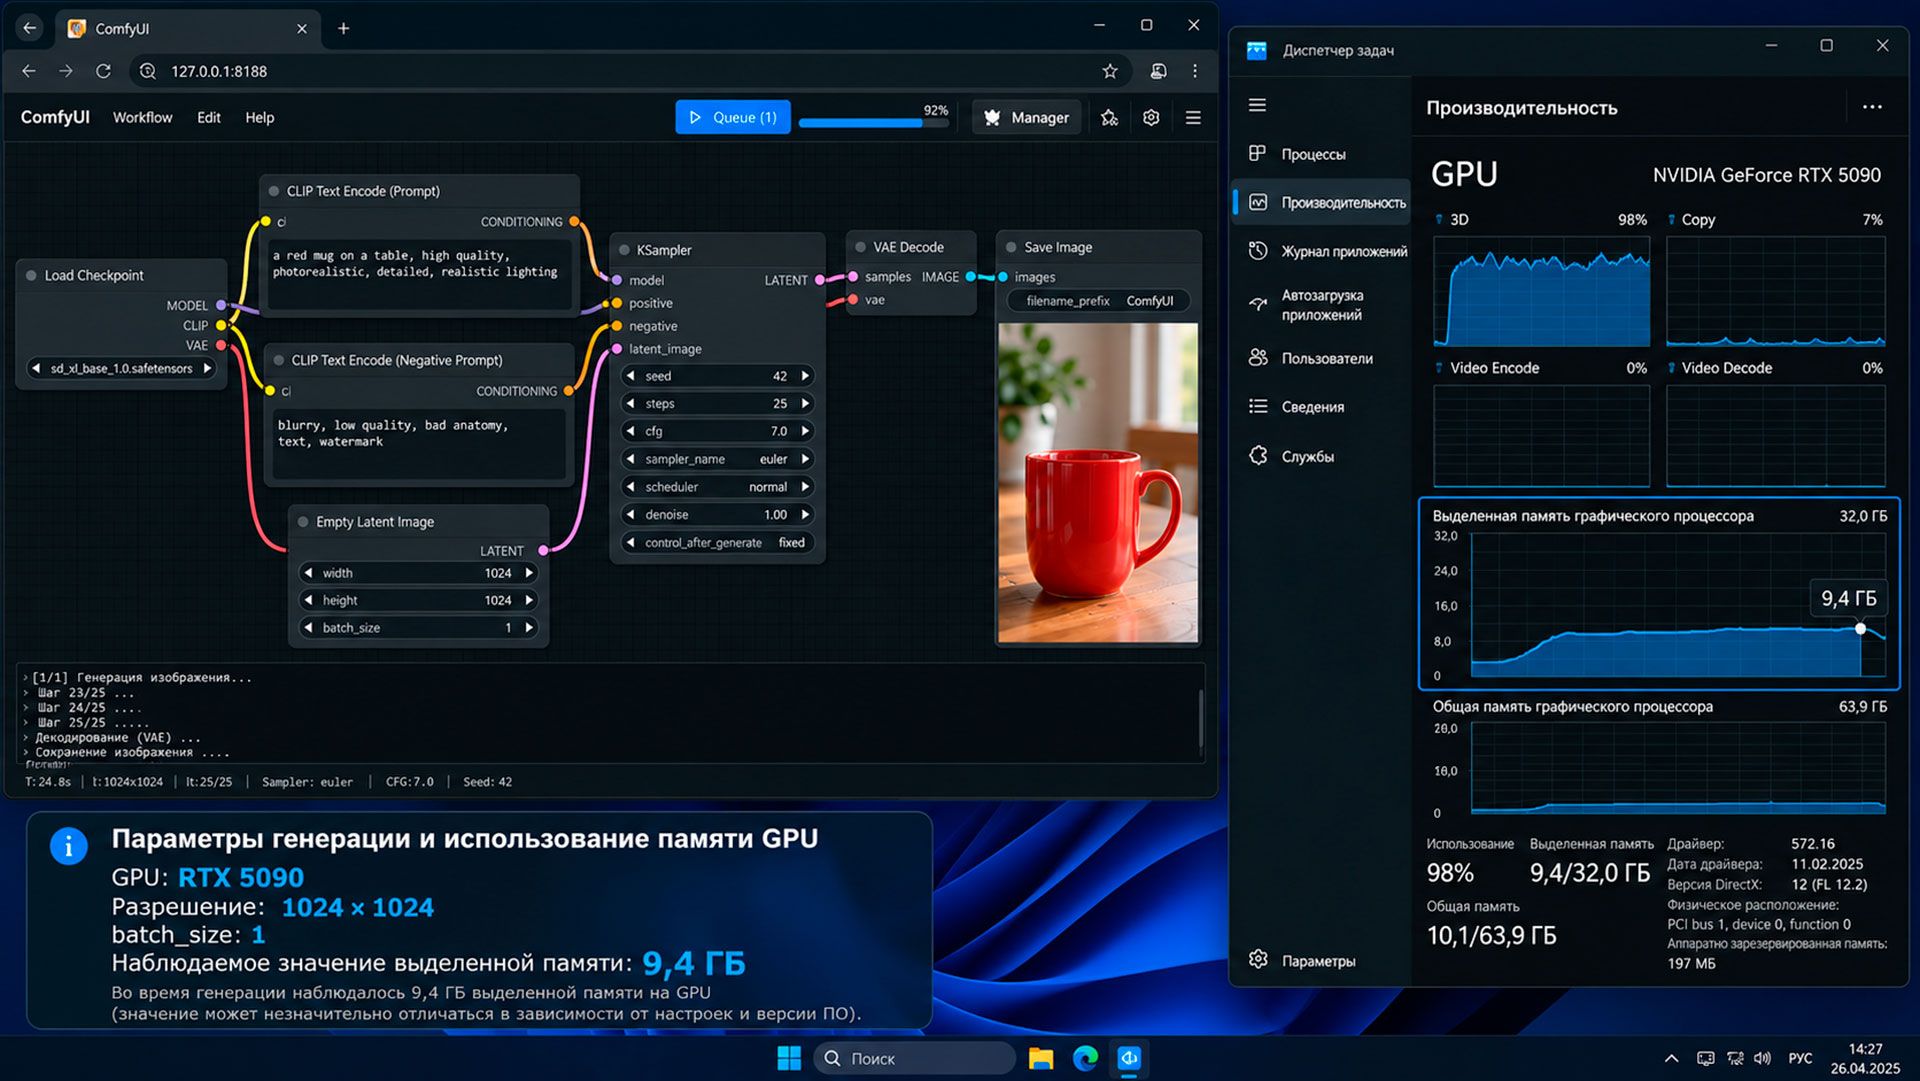Click the generated red mug preview image
1920x1081 pixels.
1098,482
